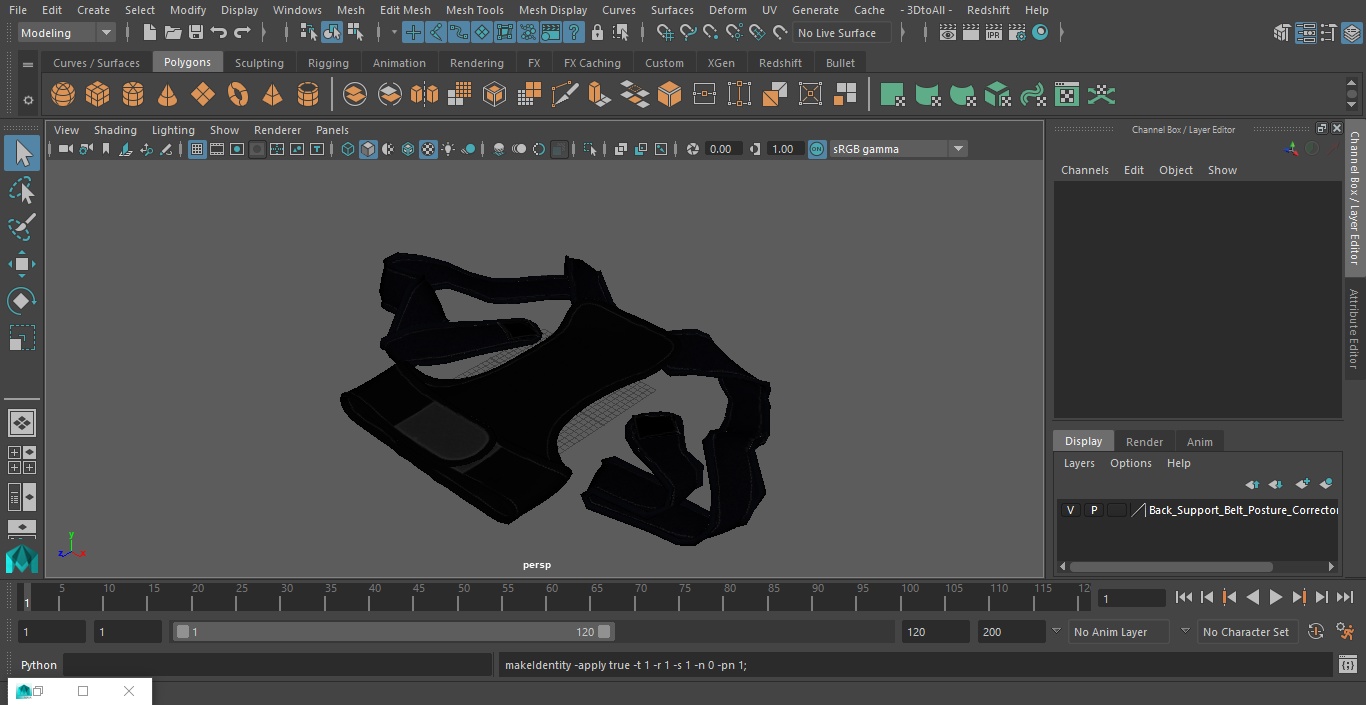Screen dimensions: 1366x705
Task: Create a polygon sphere from the shelf
Action: 63,95
